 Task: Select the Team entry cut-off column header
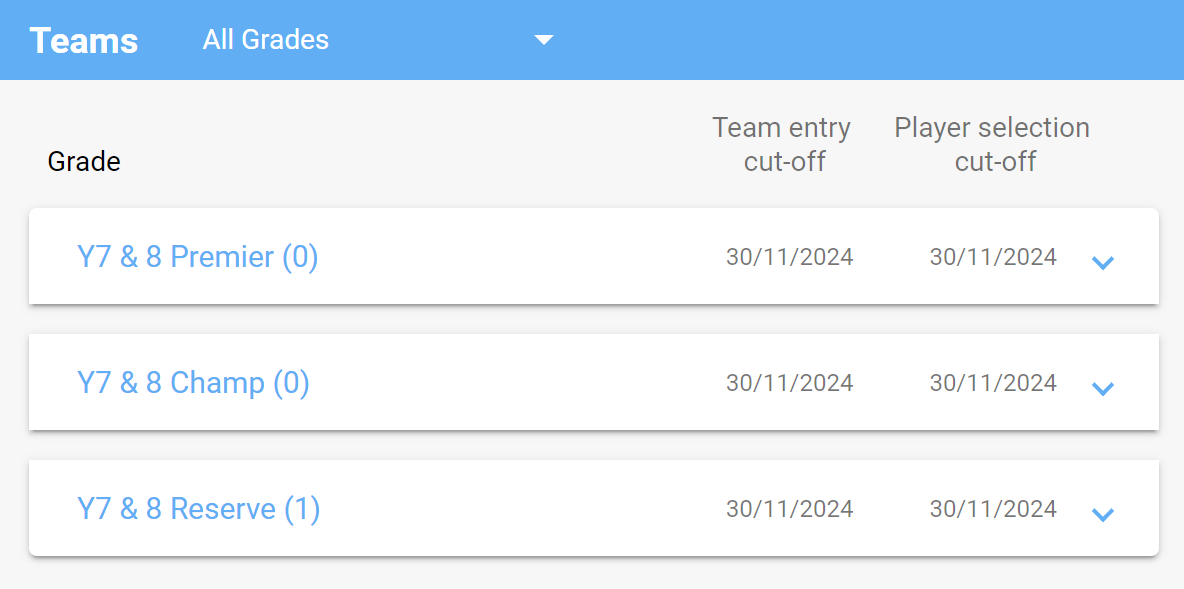pyautogui.click(x=782, y=144)
